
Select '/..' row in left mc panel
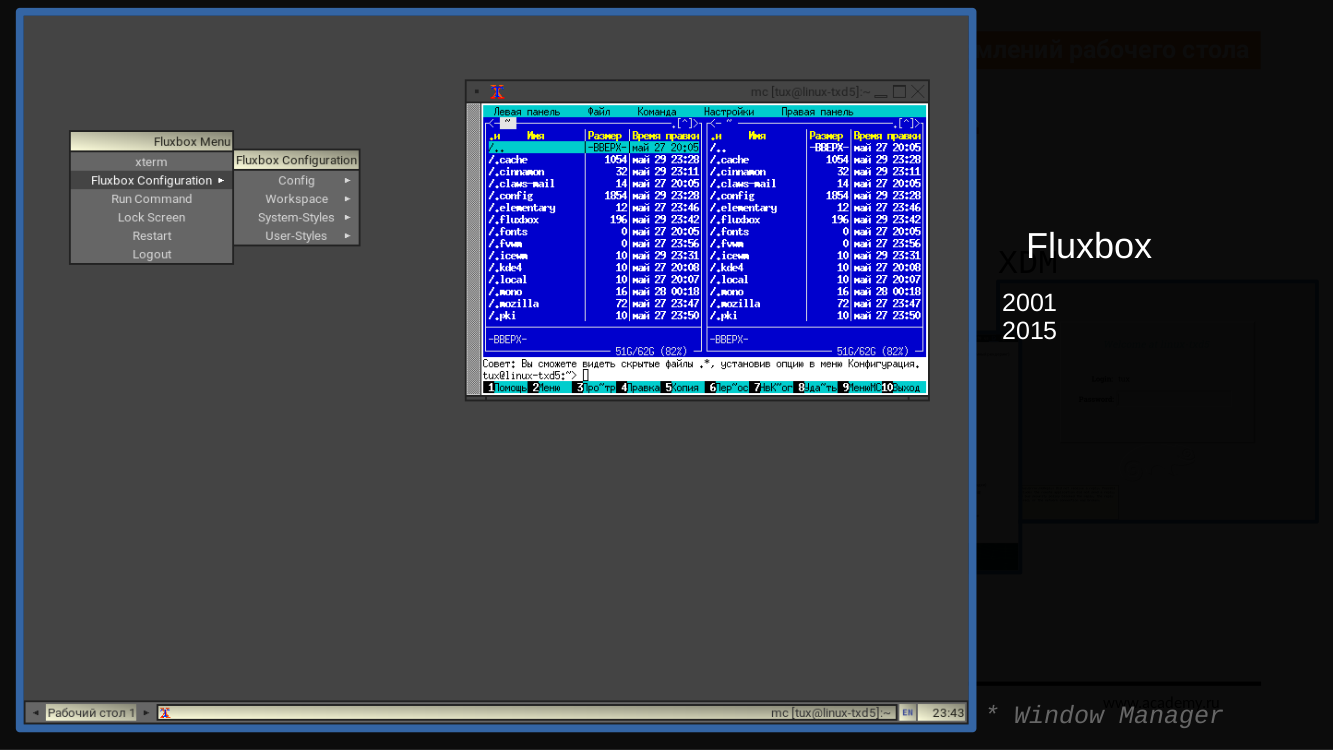(594, 148)
